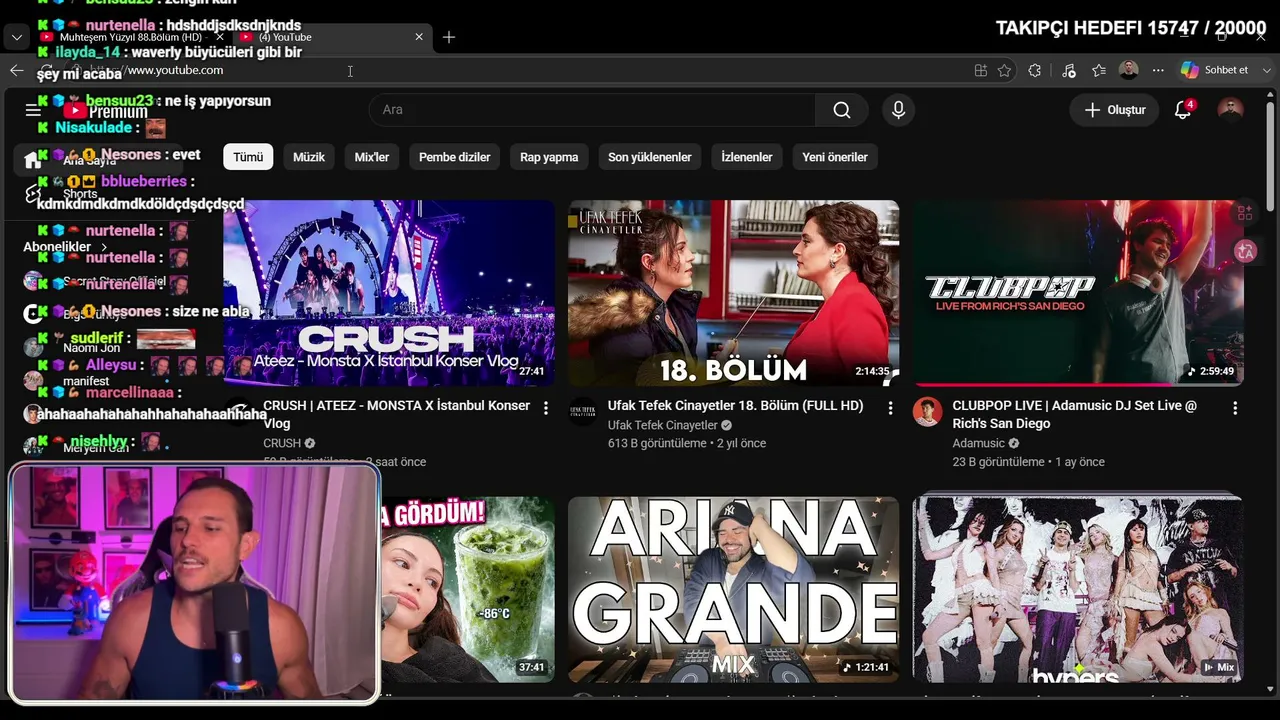Start voice search with the microphone
1280x720 pixels.
click(898, 110)
